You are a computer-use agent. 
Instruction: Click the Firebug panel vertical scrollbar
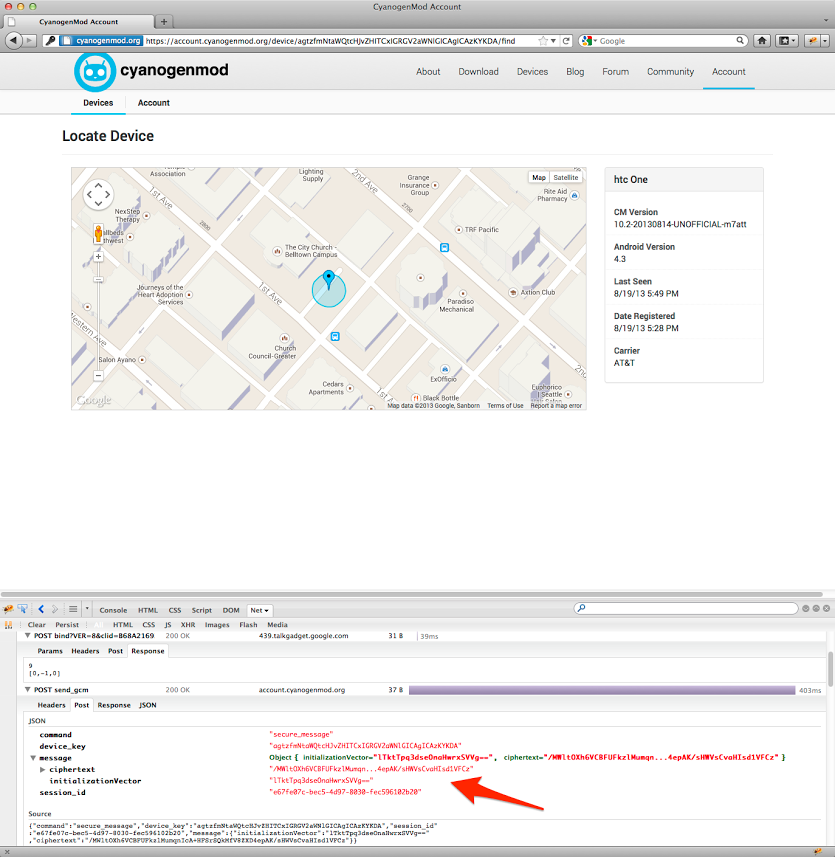[x=831, y=670]
